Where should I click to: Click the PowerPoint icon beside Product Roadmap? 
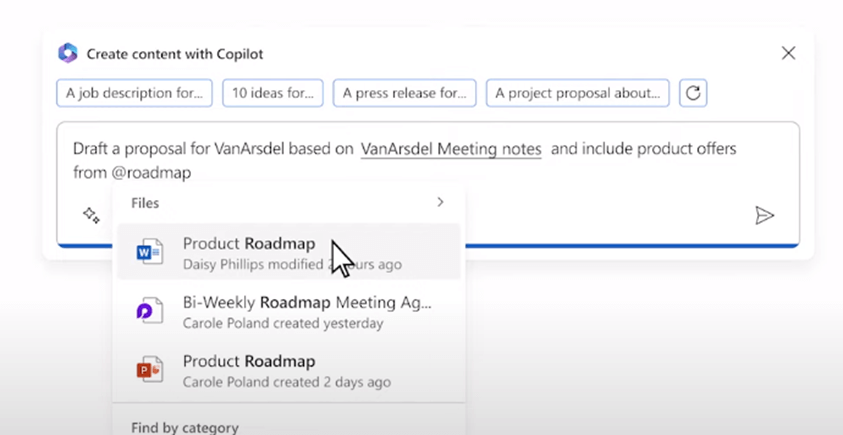click(x=150, y=370)
